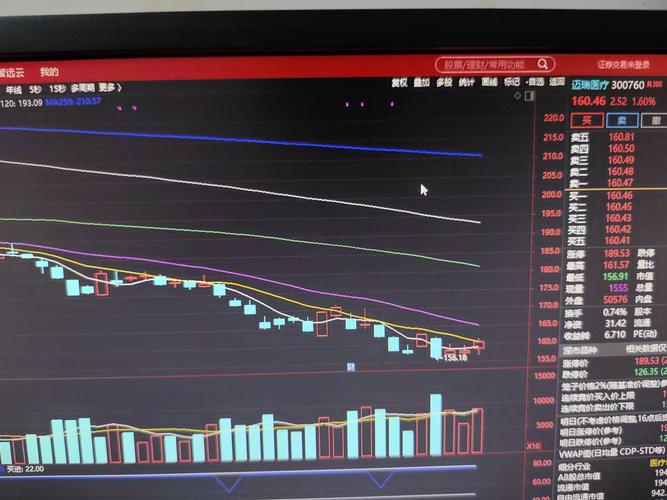Select the 买四 price 160.42
The image size is (667, 500).
coord(618,229)
